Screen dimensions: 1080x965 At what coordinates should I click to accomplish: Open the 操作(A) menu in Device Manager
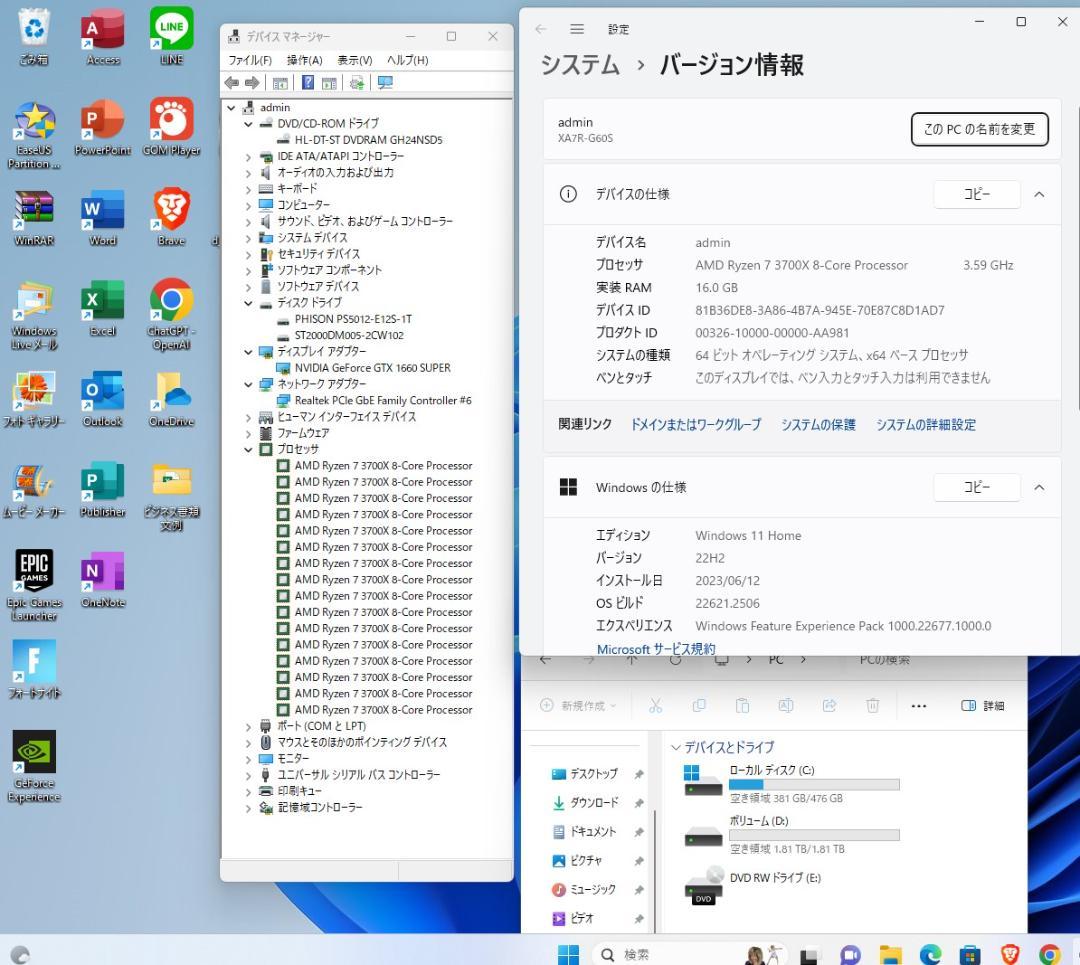click(304, 60)
